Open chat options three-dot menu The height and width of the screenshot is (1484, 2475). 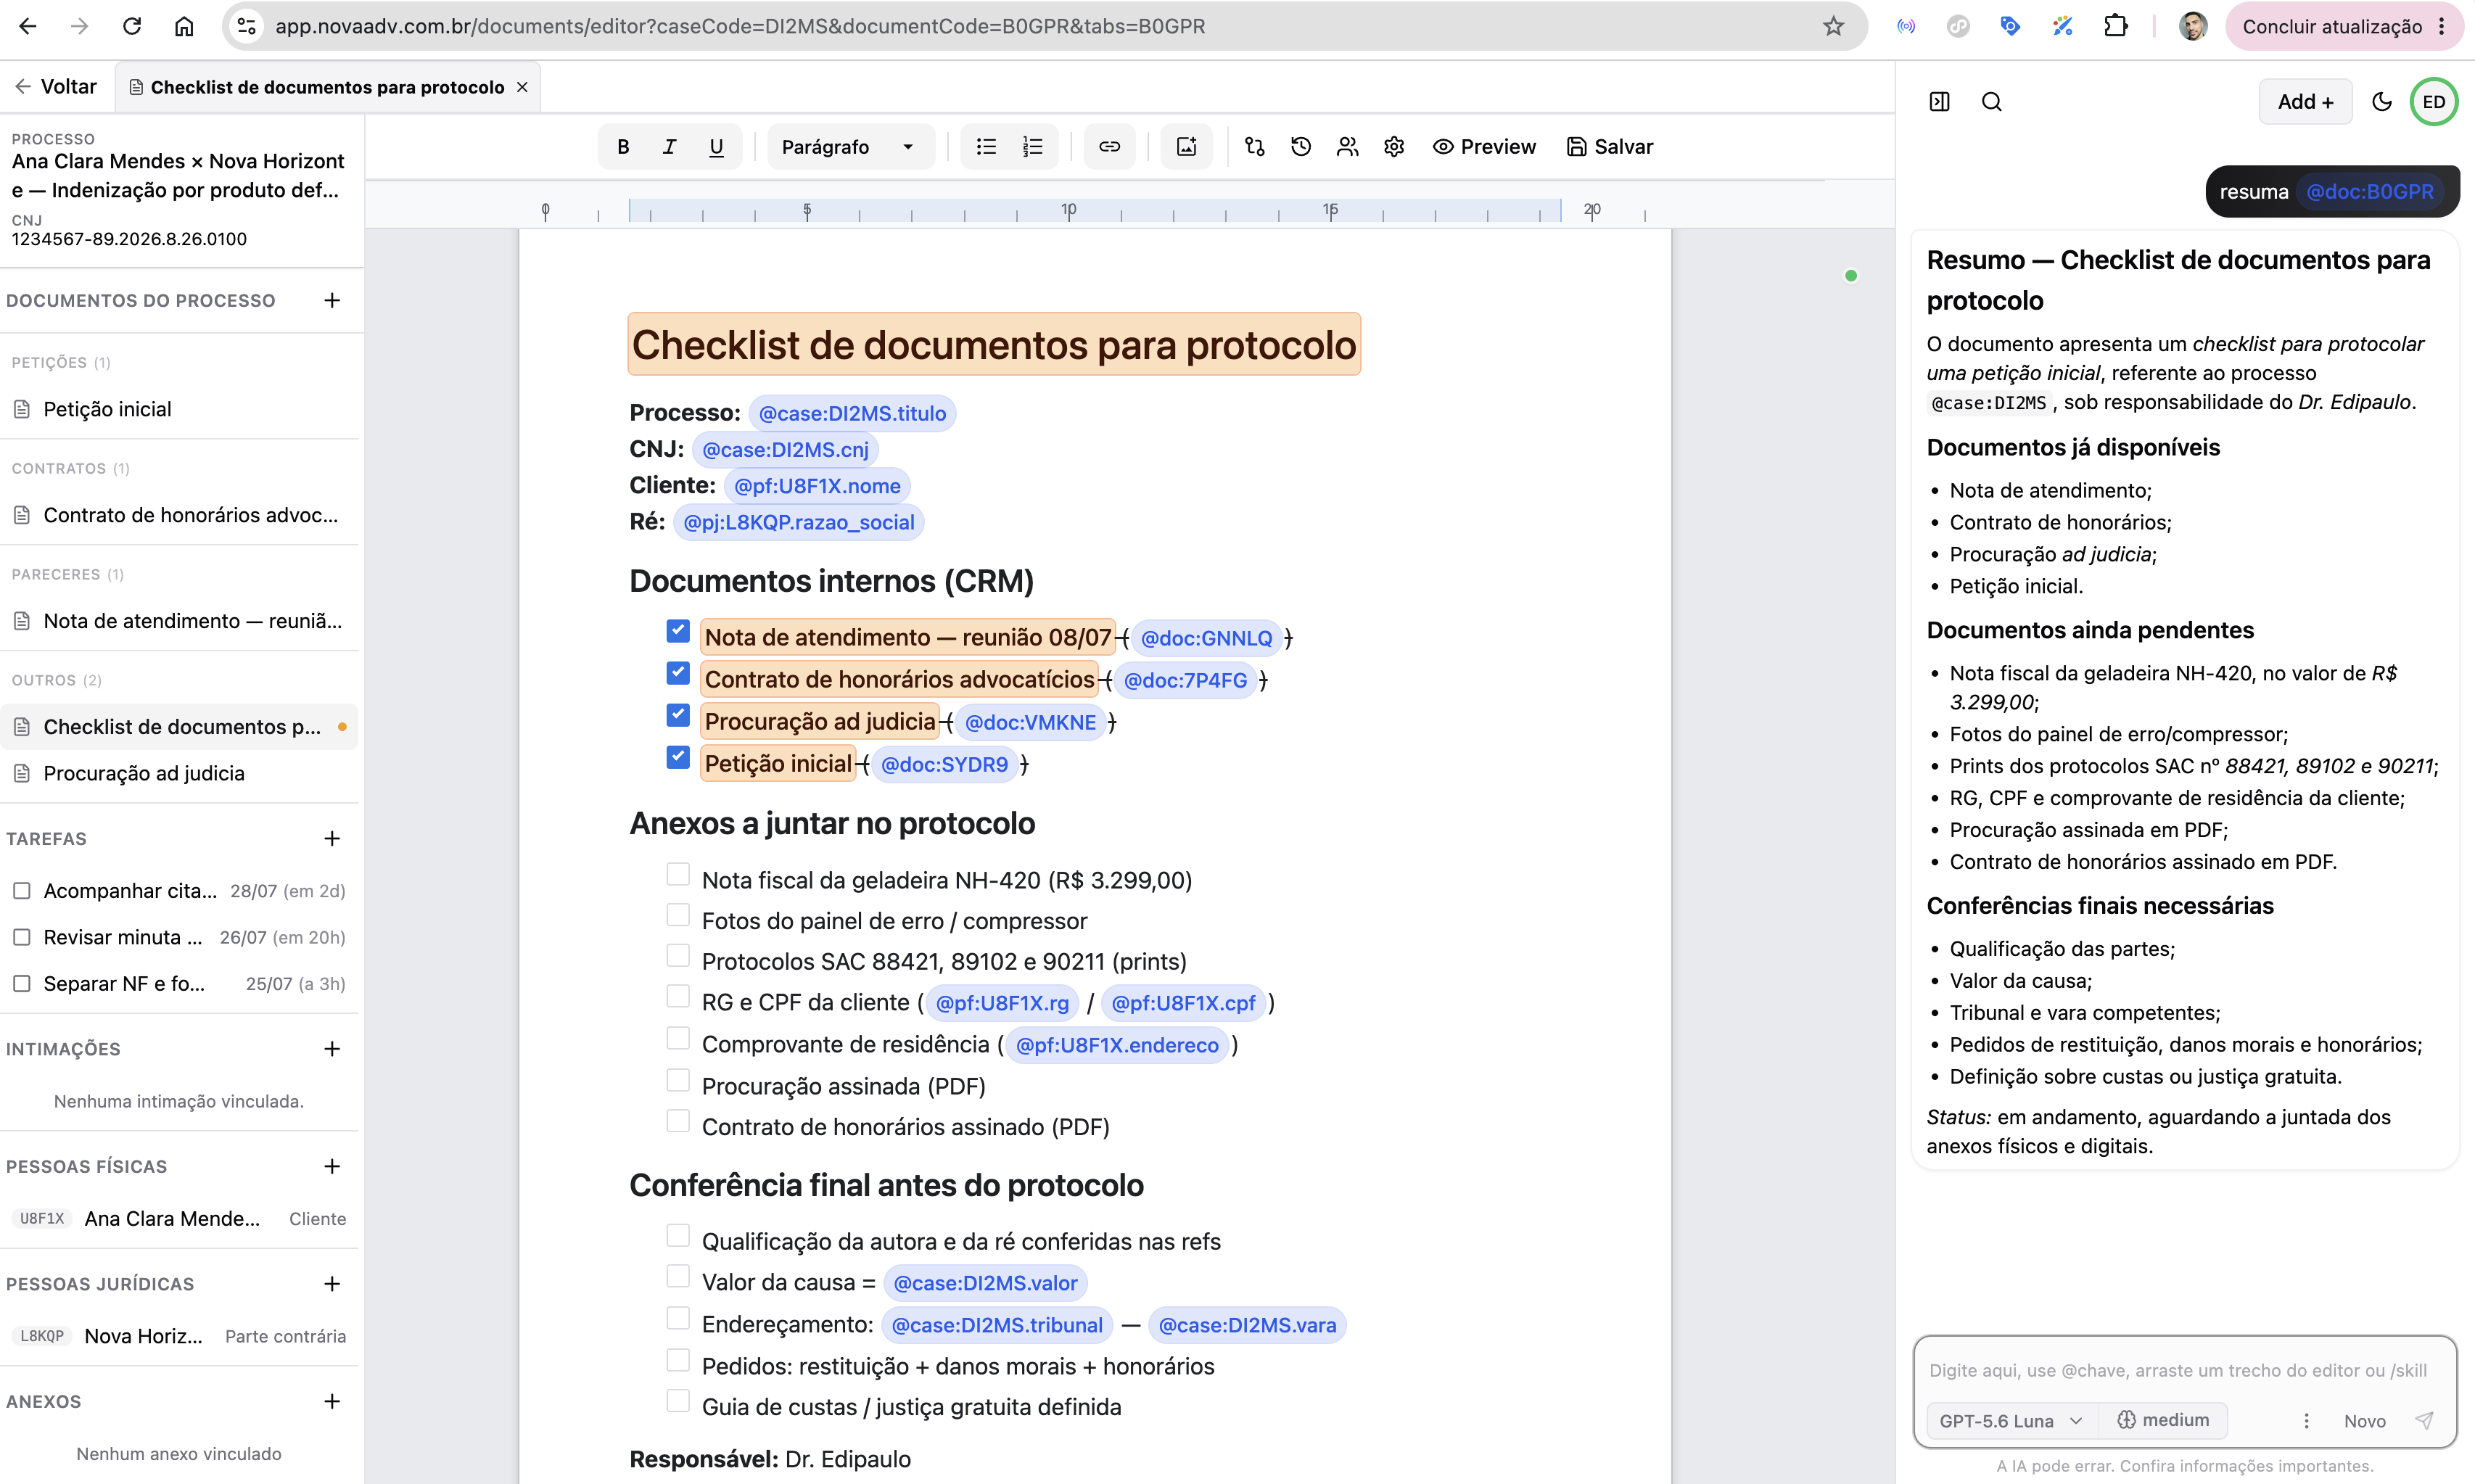pos(2306,1420)
